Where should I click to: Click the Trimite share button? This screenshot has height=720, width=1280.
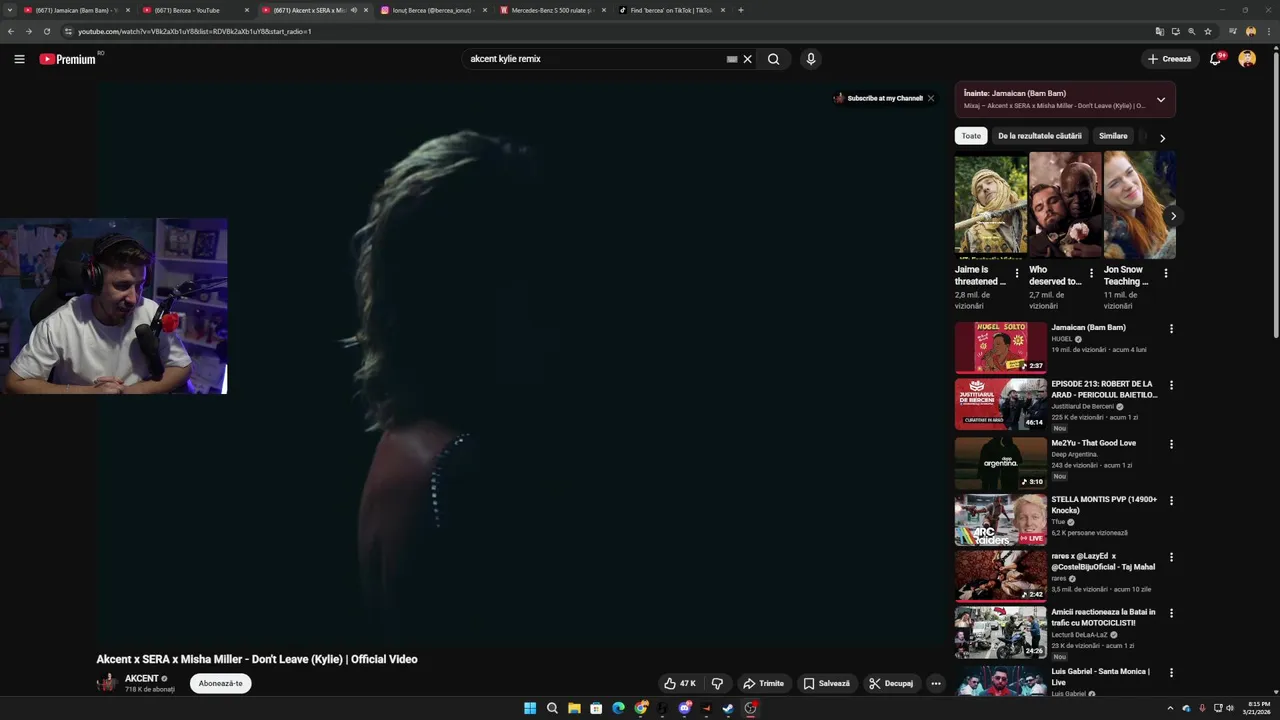(763, 684)
